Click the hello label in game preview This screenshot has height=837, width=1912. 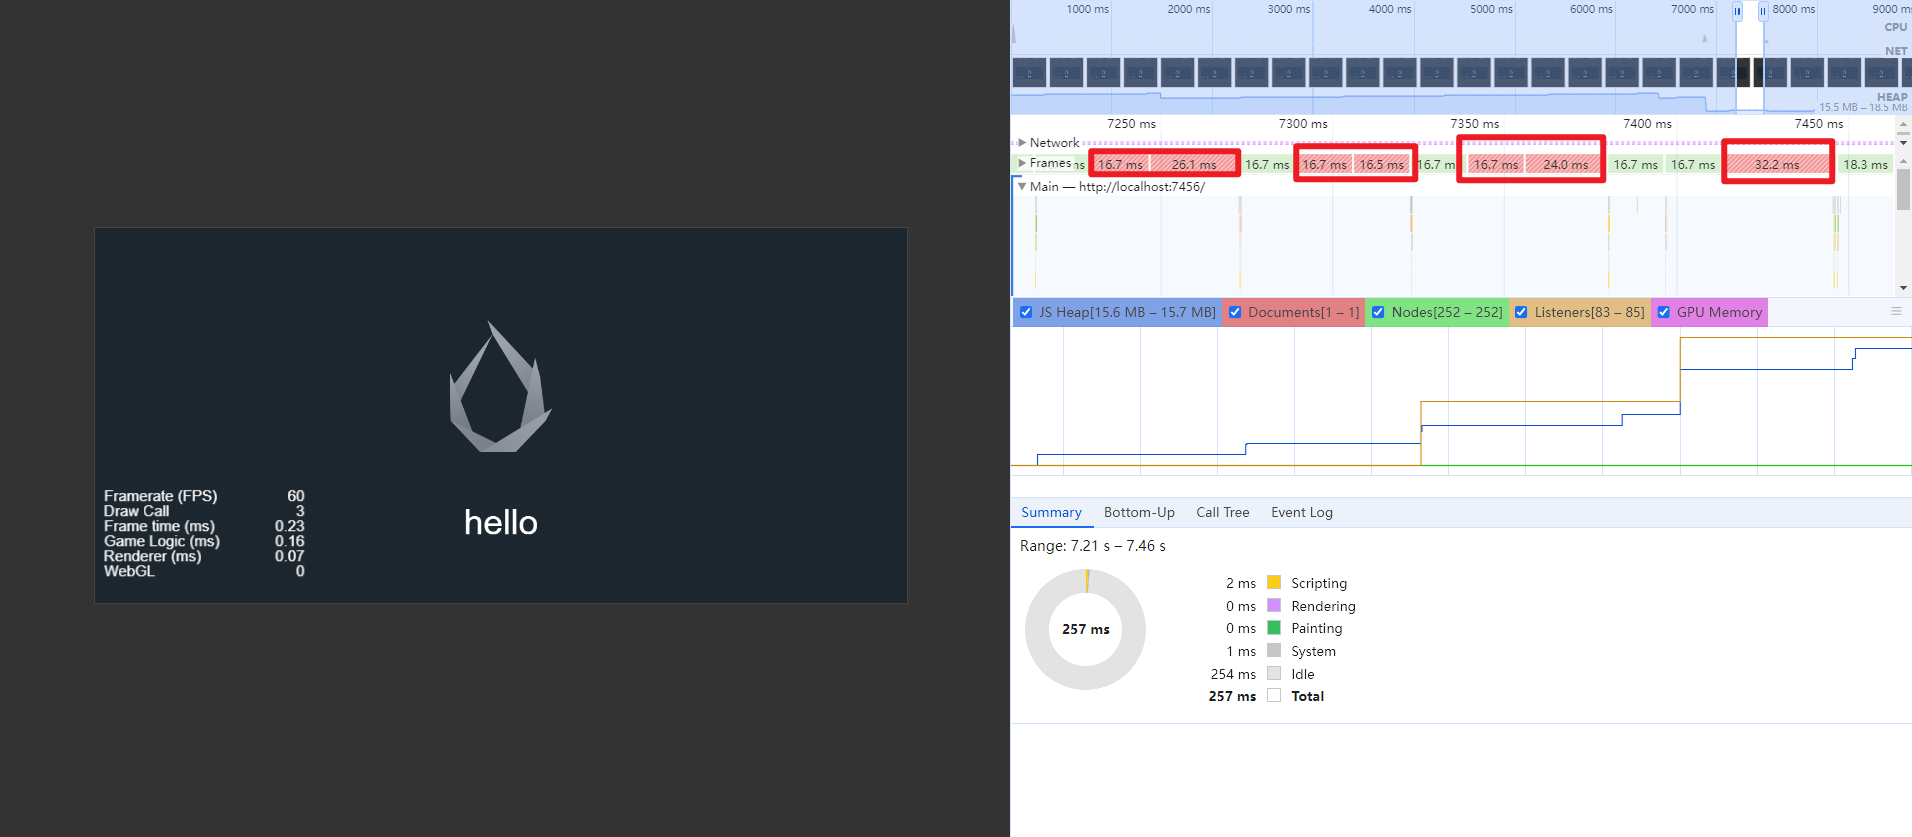pos(501,522)
